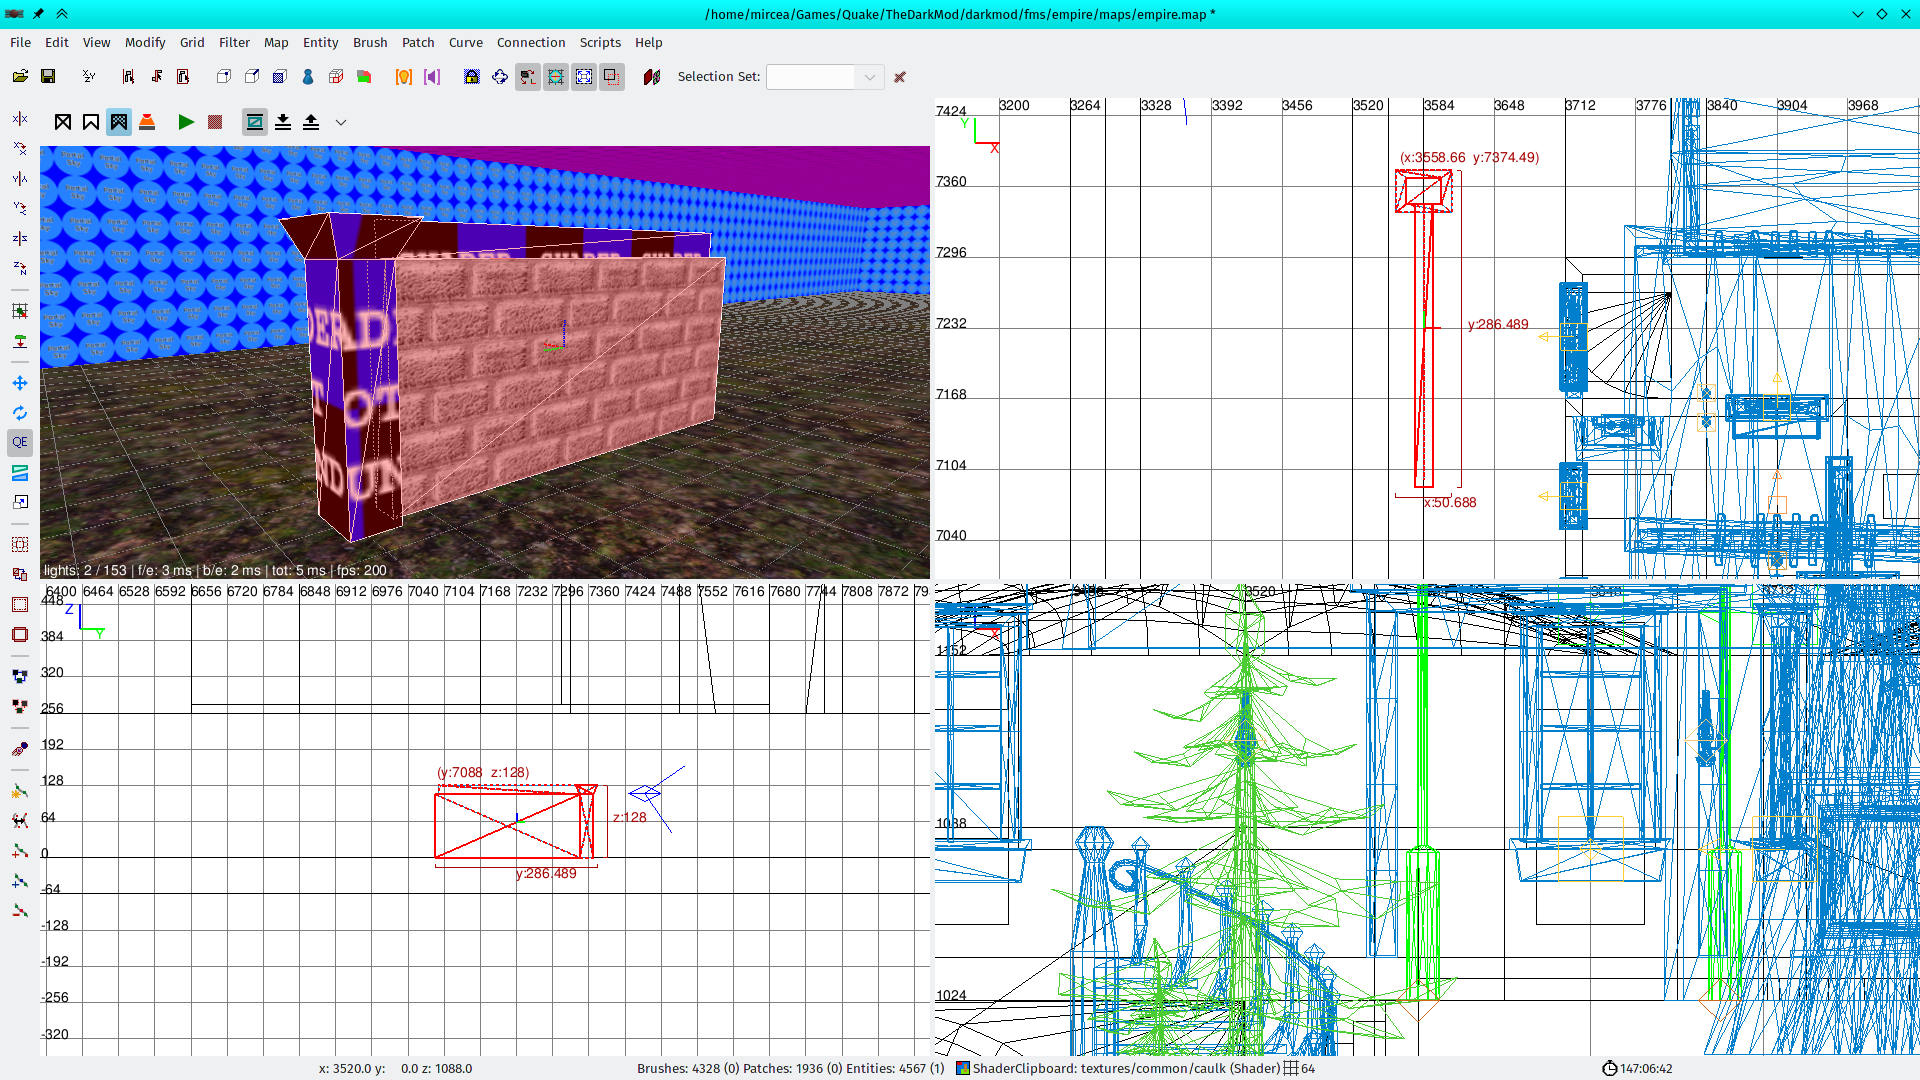The height and width of the screenshot is (1080, 1920).
Task: Expand the camera toolbar overflow chevron
Action: tap(341, 123)
